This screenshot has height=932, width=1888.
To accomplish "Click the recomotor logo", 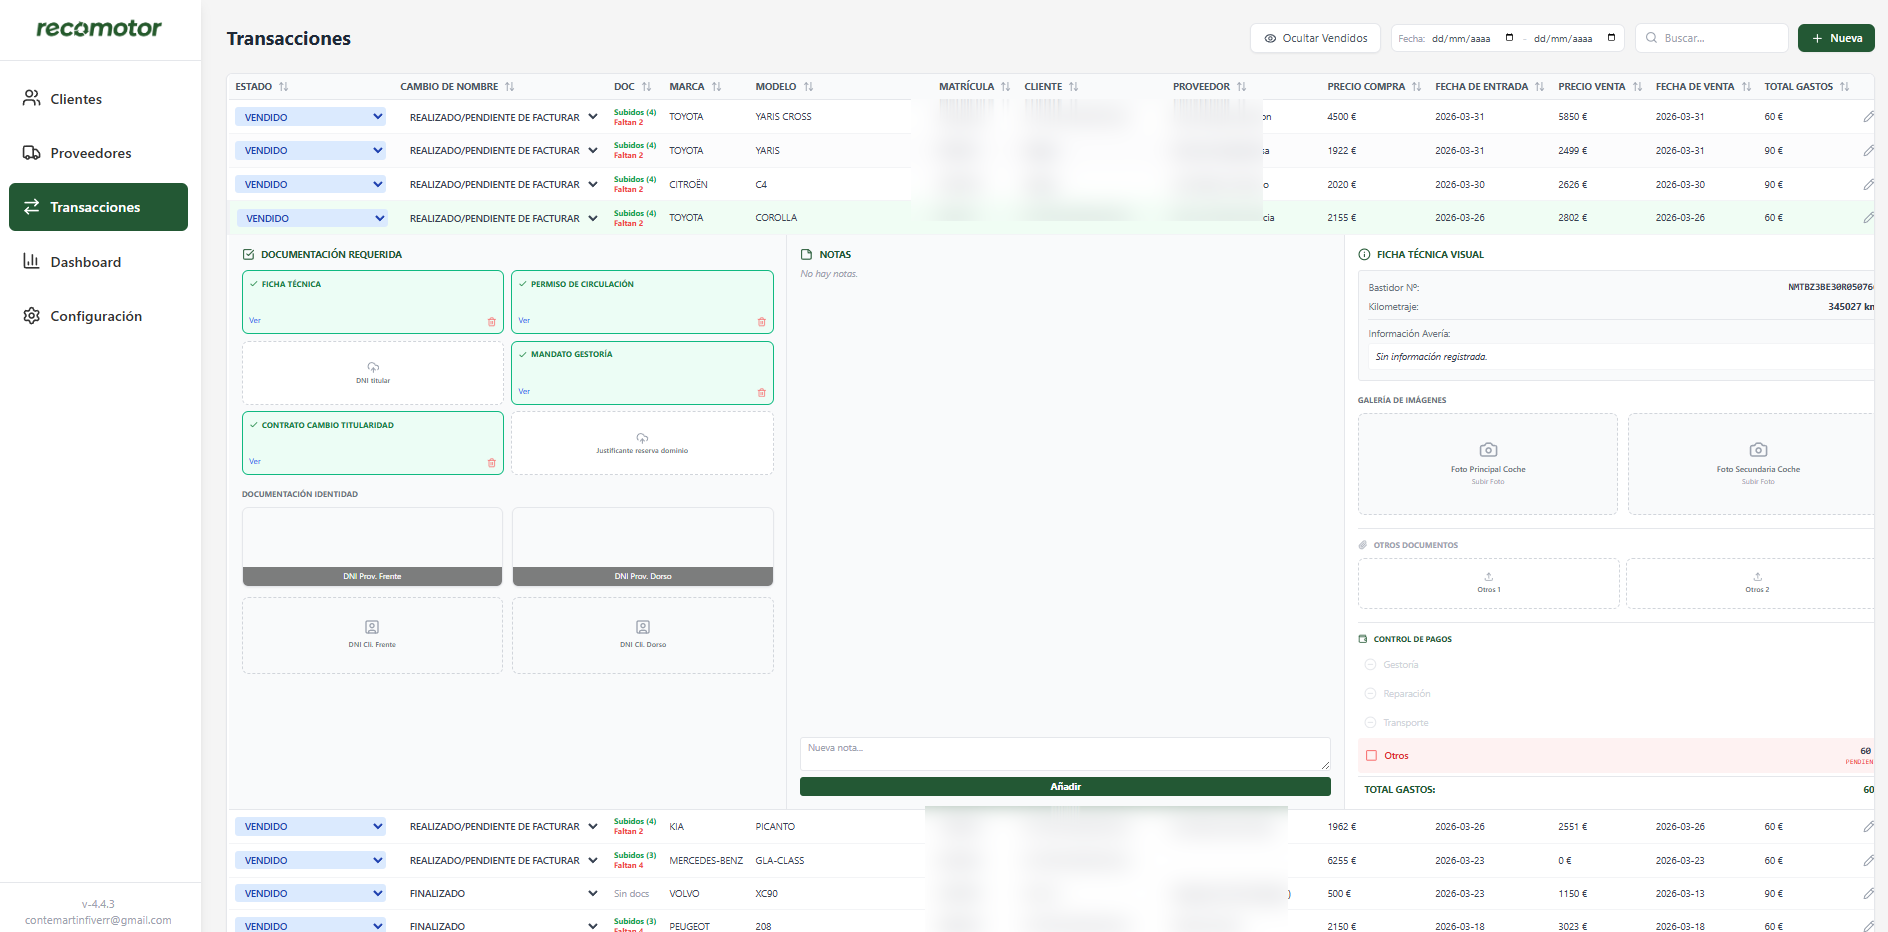I will 99,28.
